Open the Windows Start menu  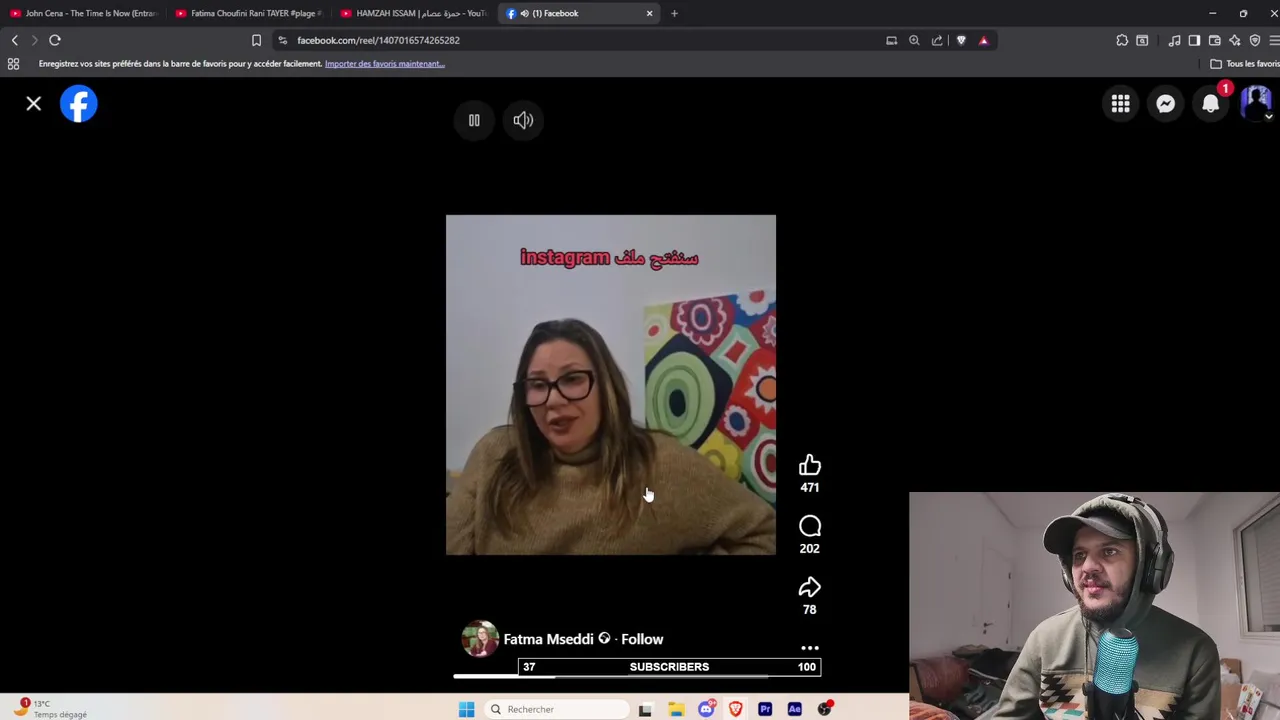pos(466,709)
